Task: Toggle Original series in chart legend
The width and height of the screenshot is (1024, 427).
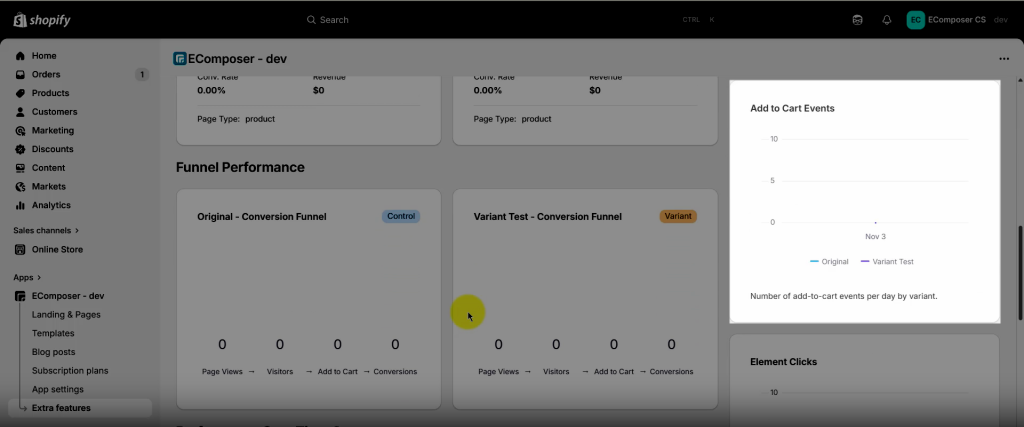Action: pyautogui.click(x=829, y=262)
